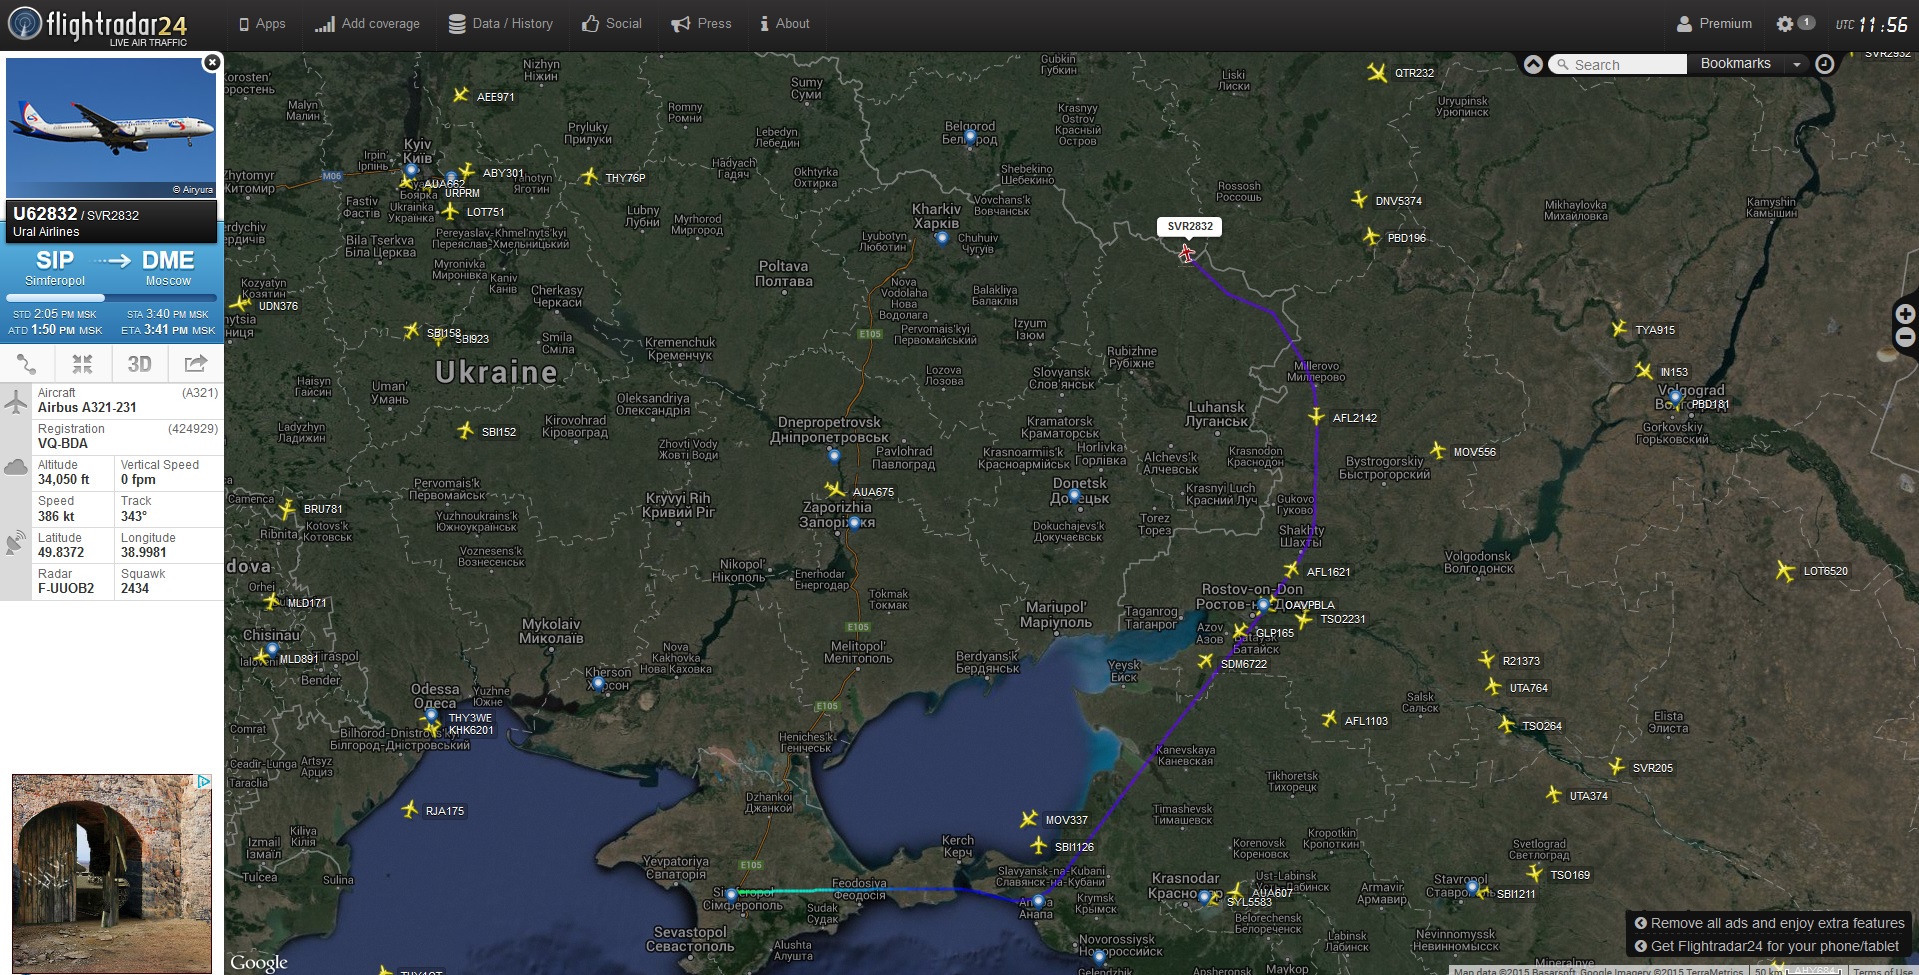The width and height of the screenshot is (1919, 975).
Task: Click the map zoom in plus button
Action: click(1906, 314)
